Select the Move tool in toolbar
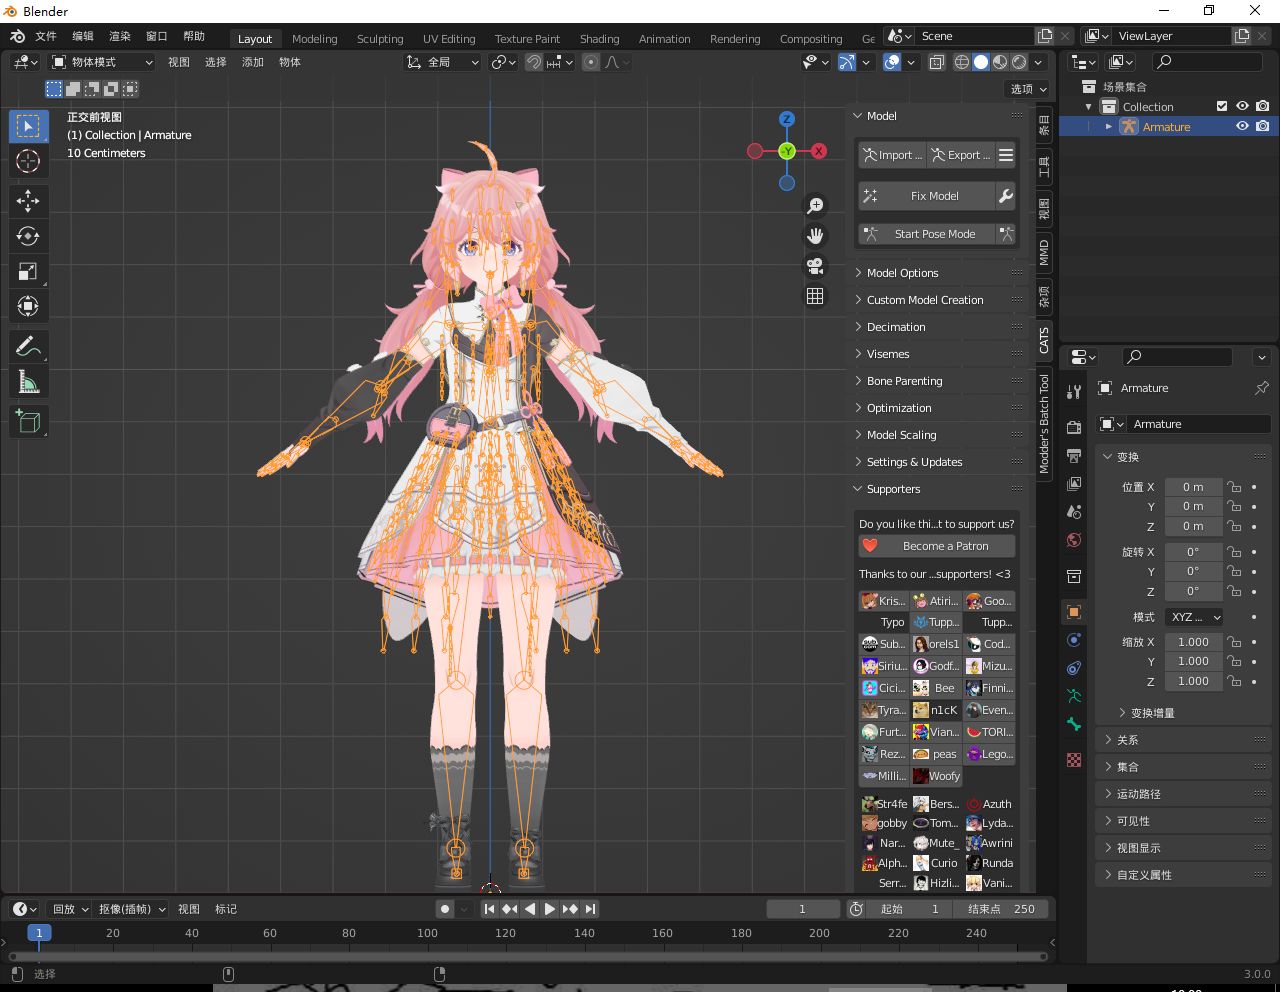The width and height of the screenshot is (1280, 992). tap(28, 201)
